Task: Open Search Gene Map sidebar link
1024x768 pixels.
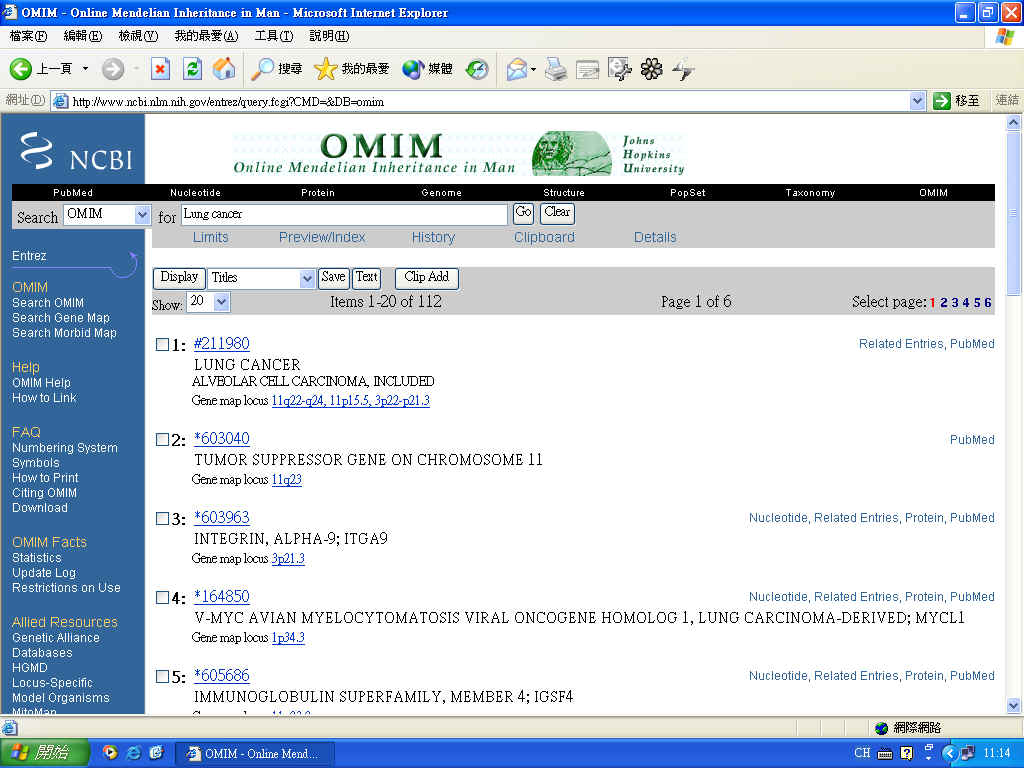Action: [x=61, y=318]
